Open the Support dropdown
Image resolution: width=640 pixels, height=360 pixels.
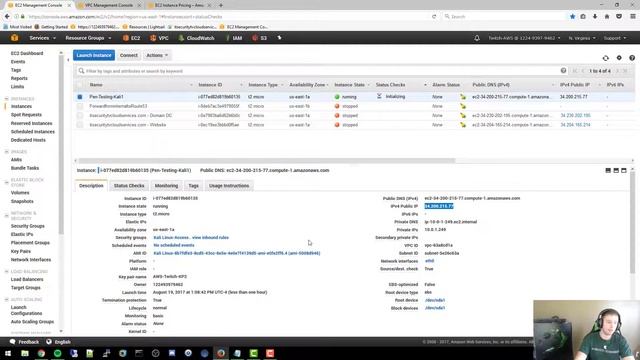pyautogui.click(x=615, y=38)
